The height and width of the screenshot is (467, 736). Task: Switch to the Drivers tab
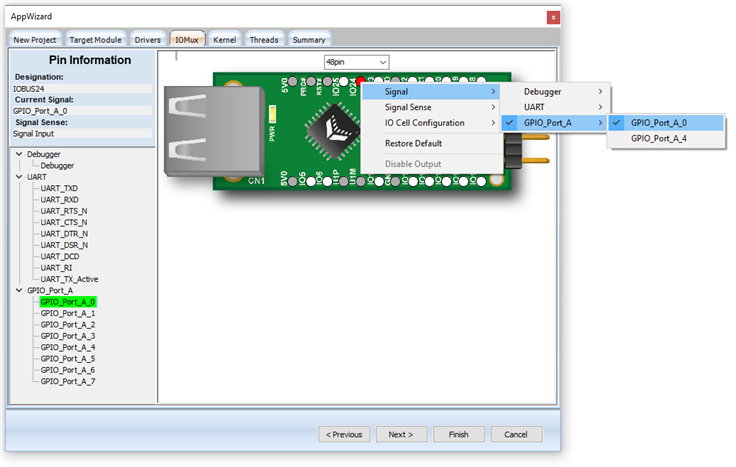click(x=147, y=40)
